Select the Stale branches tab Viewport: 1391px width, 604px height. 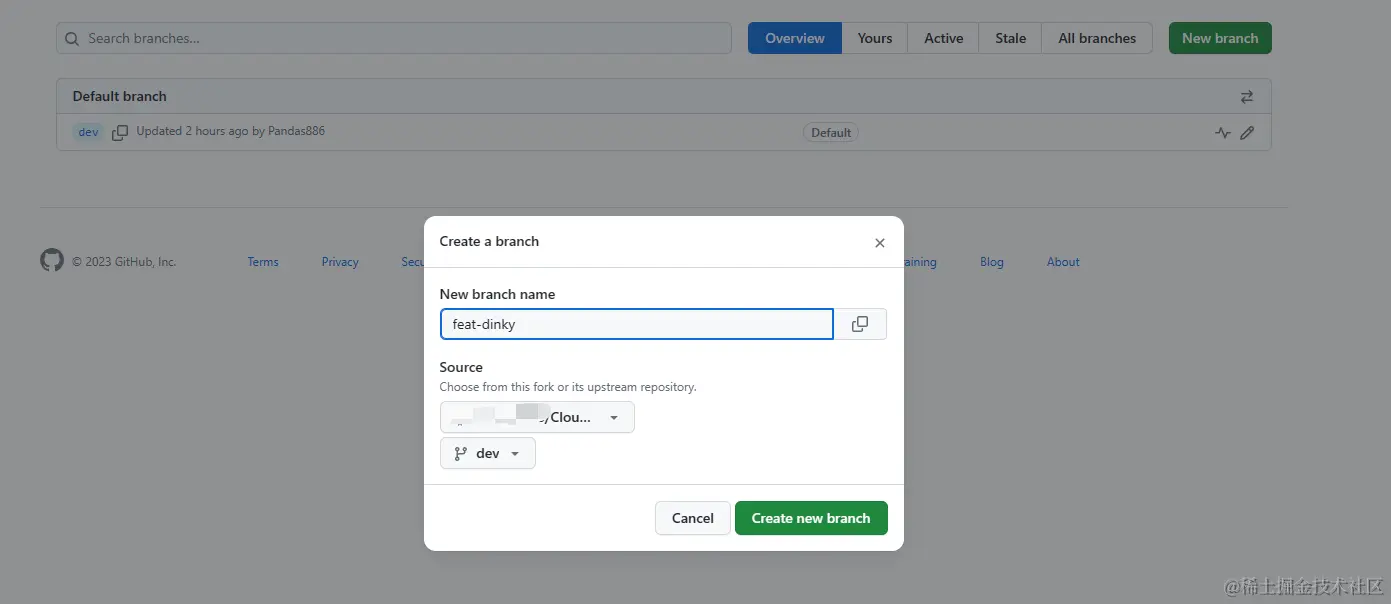tap(1010, 38)
